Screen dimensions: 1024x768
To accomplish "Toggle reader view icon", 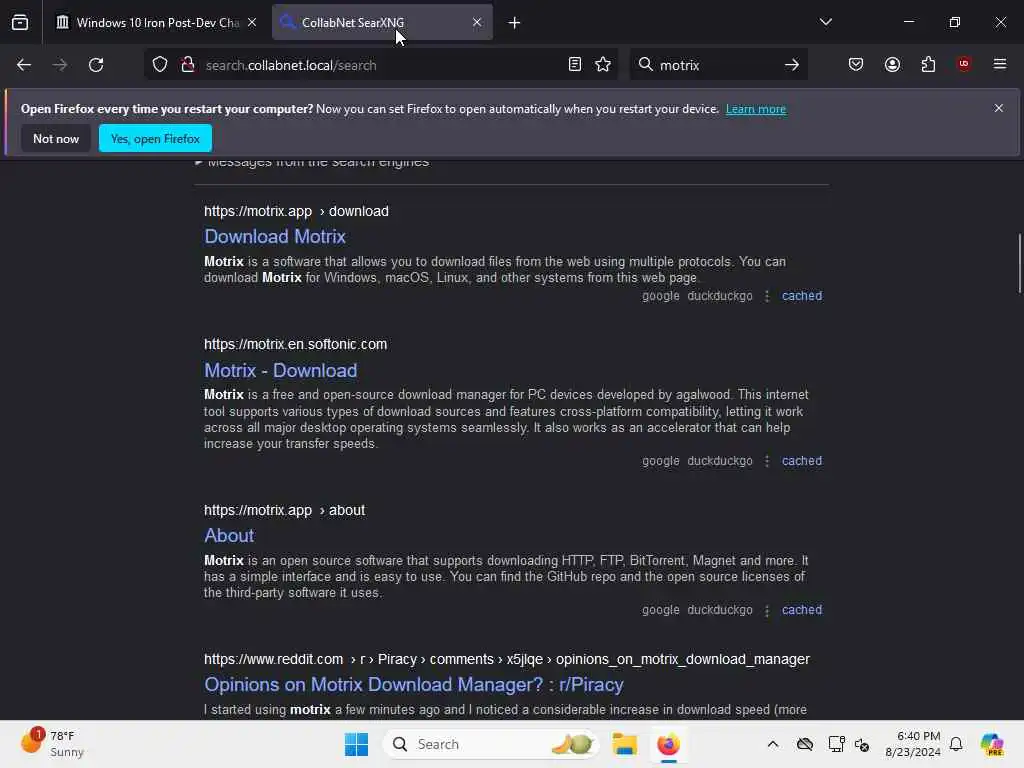I will [575, 65].
